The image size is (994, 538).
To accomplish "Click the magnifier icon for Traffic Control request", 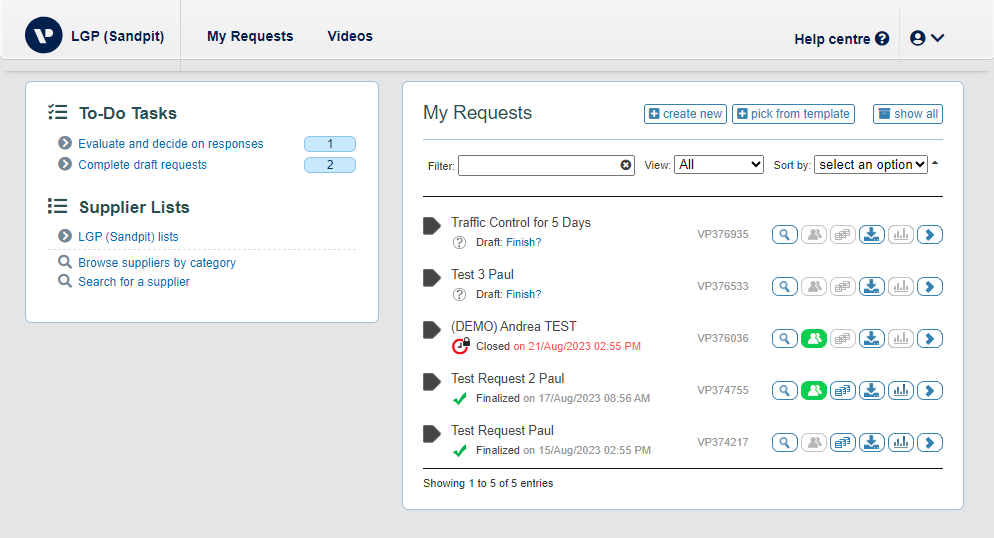I will click(784, 234).
